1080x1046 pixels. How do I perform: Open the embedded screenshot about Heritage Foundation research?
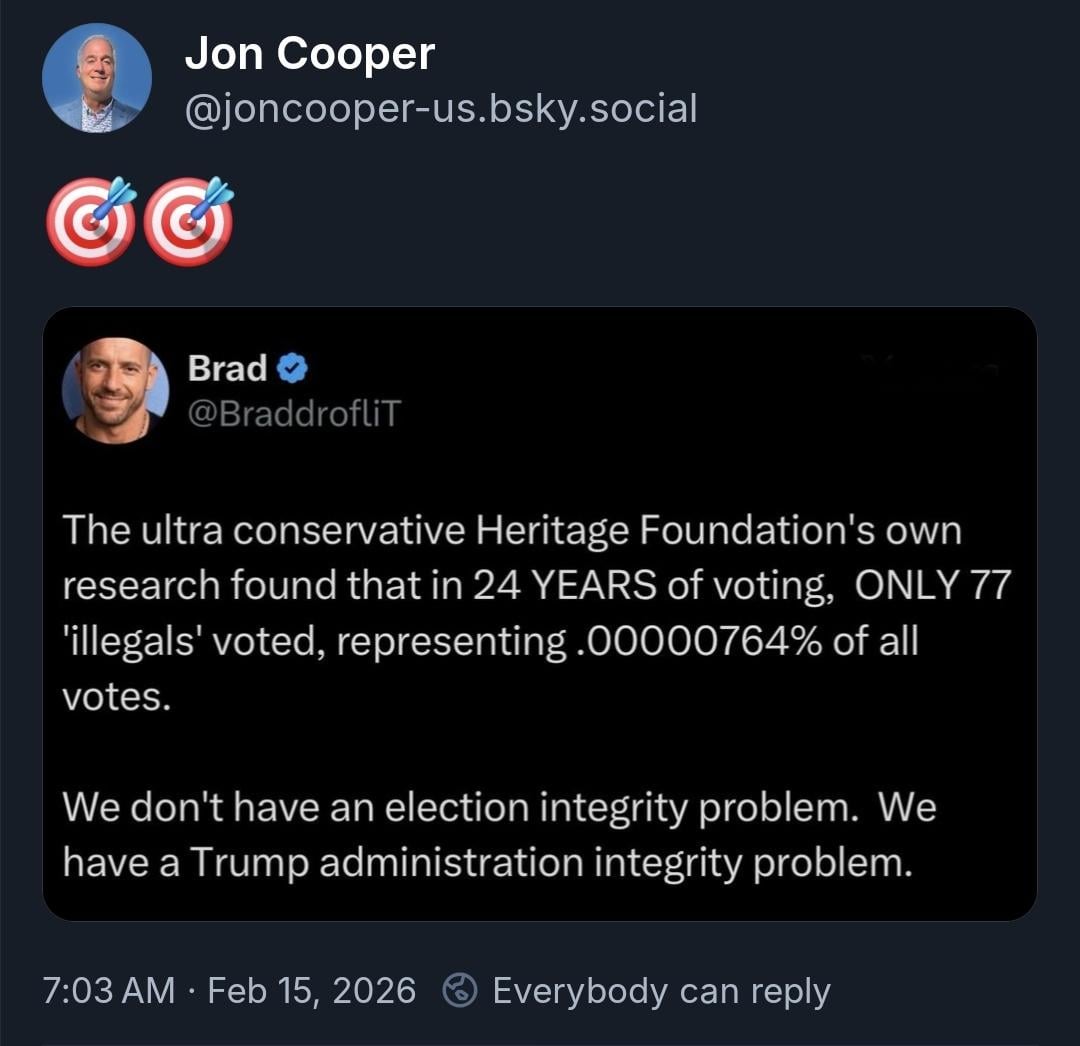point(539,613)
